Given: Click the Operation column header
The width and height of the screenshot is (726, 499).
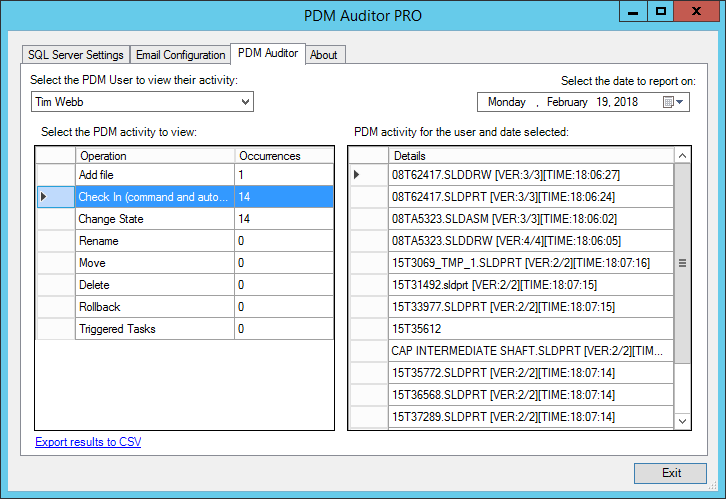Looking at the screenshot, I should [155, 156].
